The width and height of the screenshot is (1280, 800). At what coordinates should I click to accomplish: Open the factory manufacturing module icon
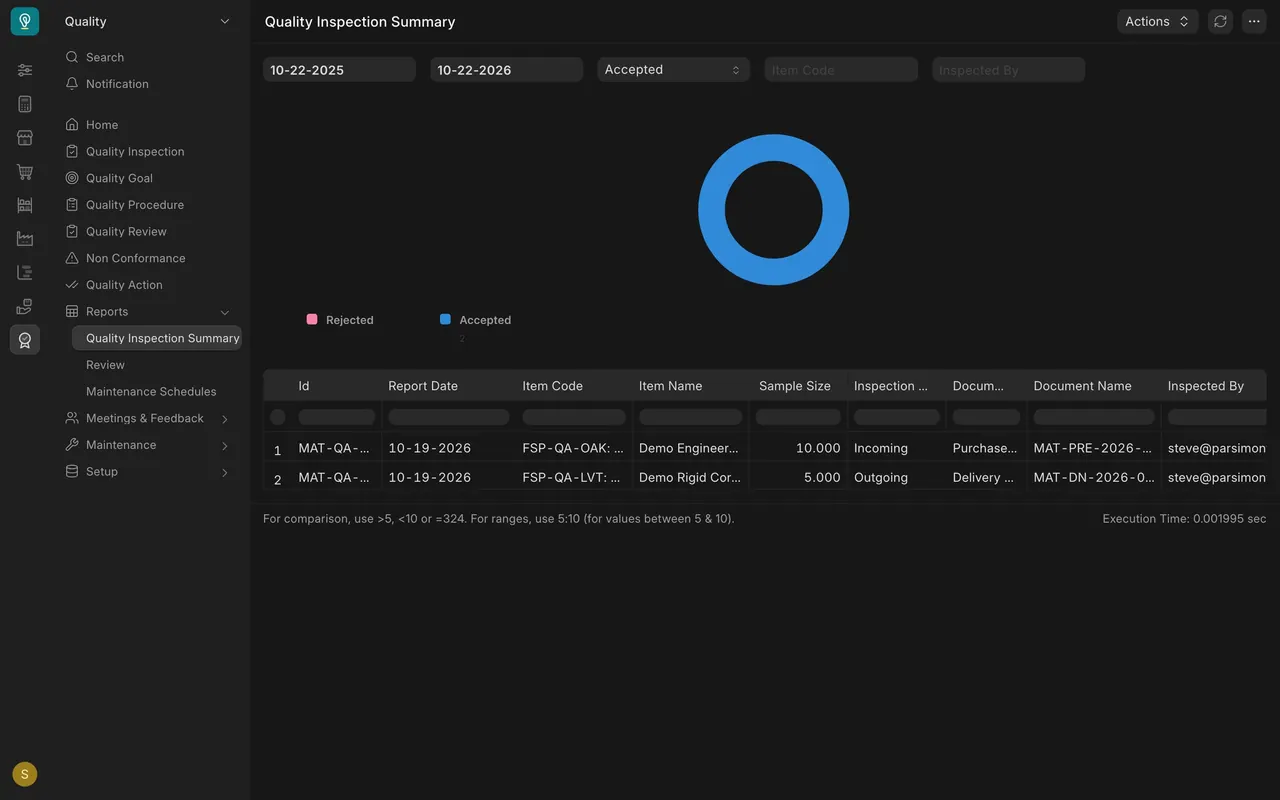(x=25, y=239)
